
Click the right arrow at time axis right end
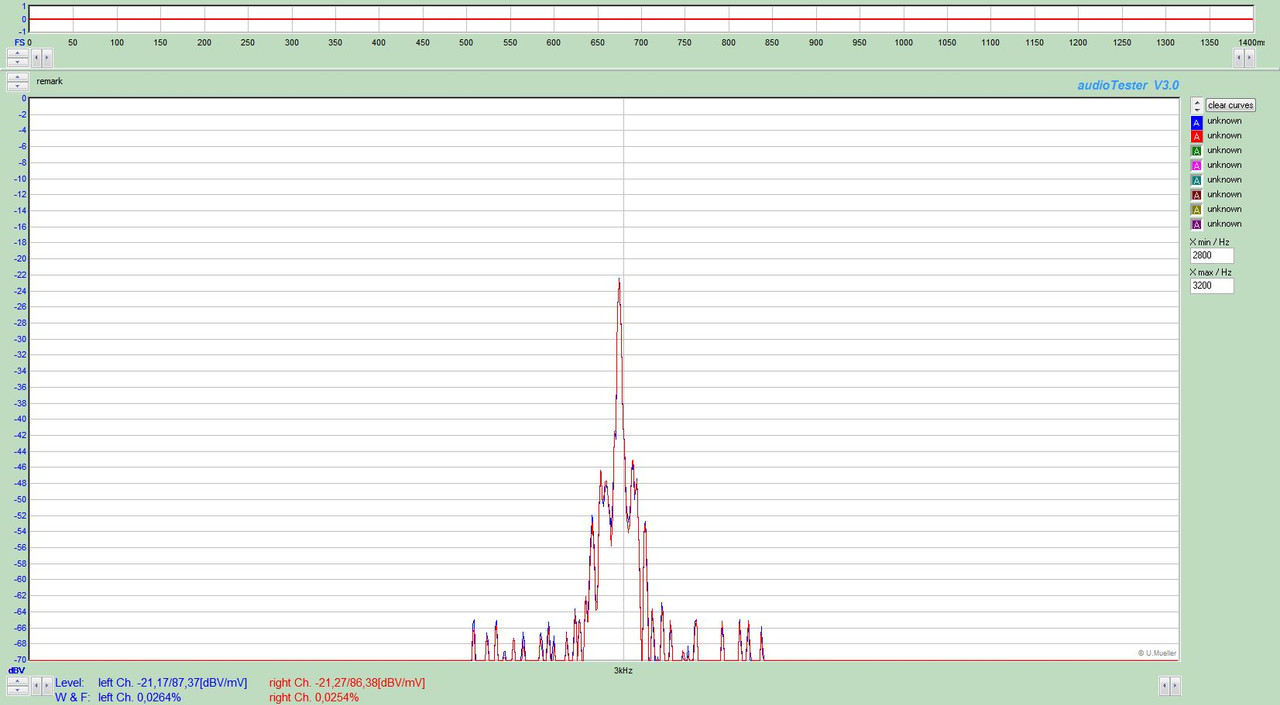[1249, 58]
